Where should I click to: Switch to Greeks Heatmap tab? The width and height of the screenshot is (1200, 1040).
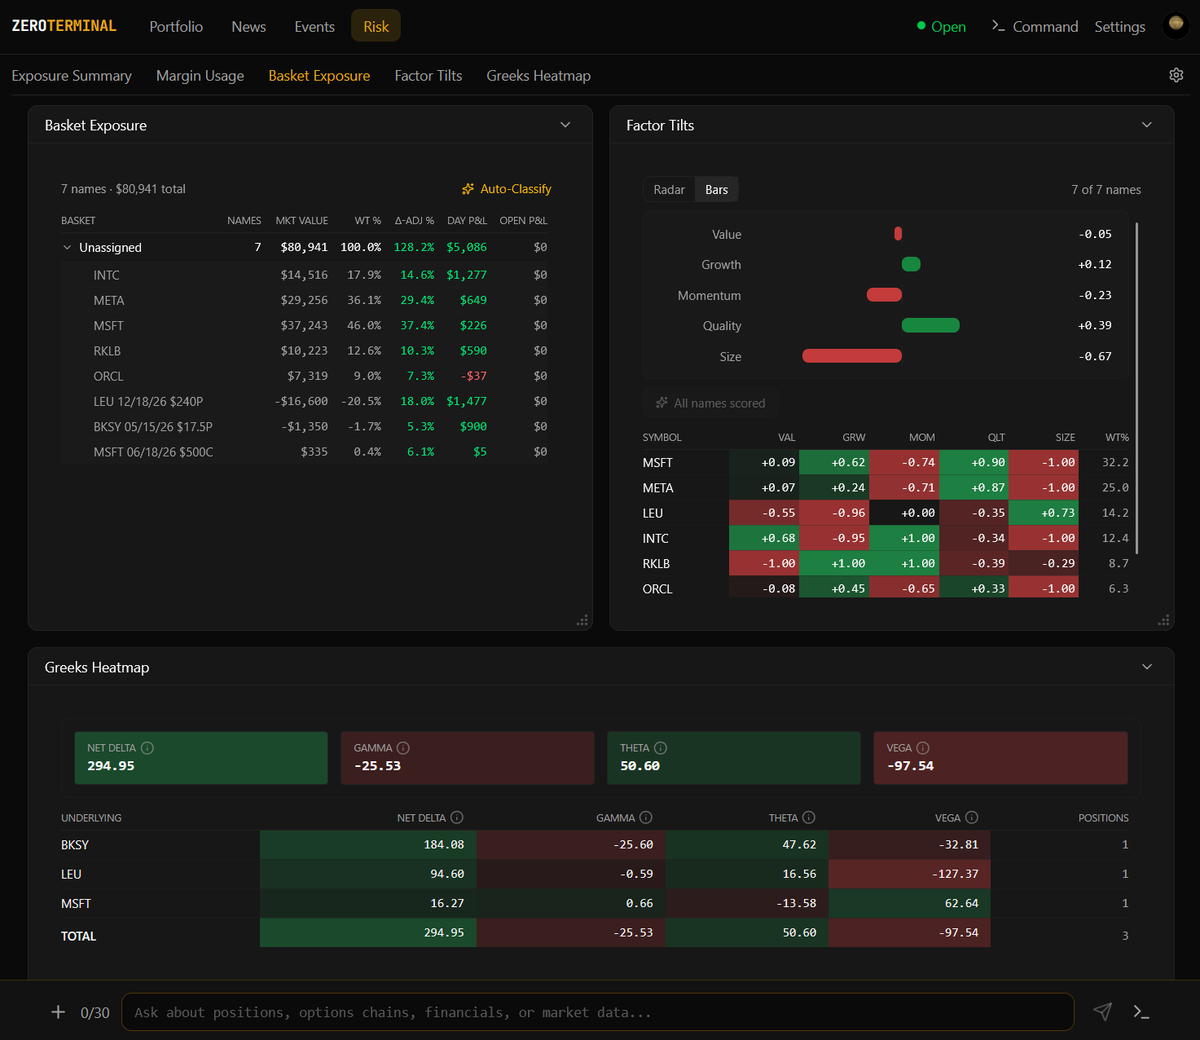(539, 76)
